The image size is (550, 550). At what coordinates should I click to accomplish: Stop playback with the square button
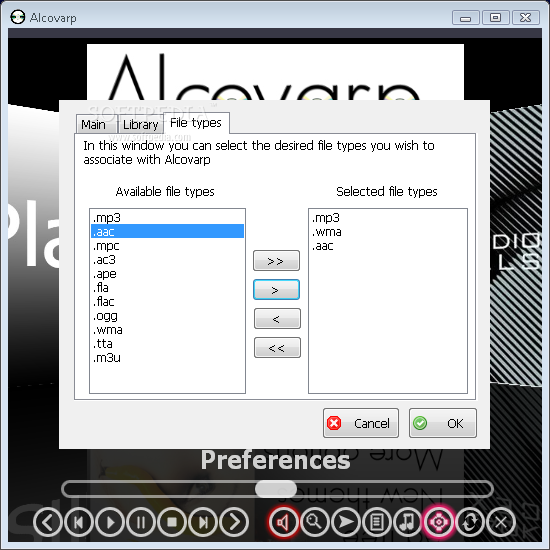point(172,522)
